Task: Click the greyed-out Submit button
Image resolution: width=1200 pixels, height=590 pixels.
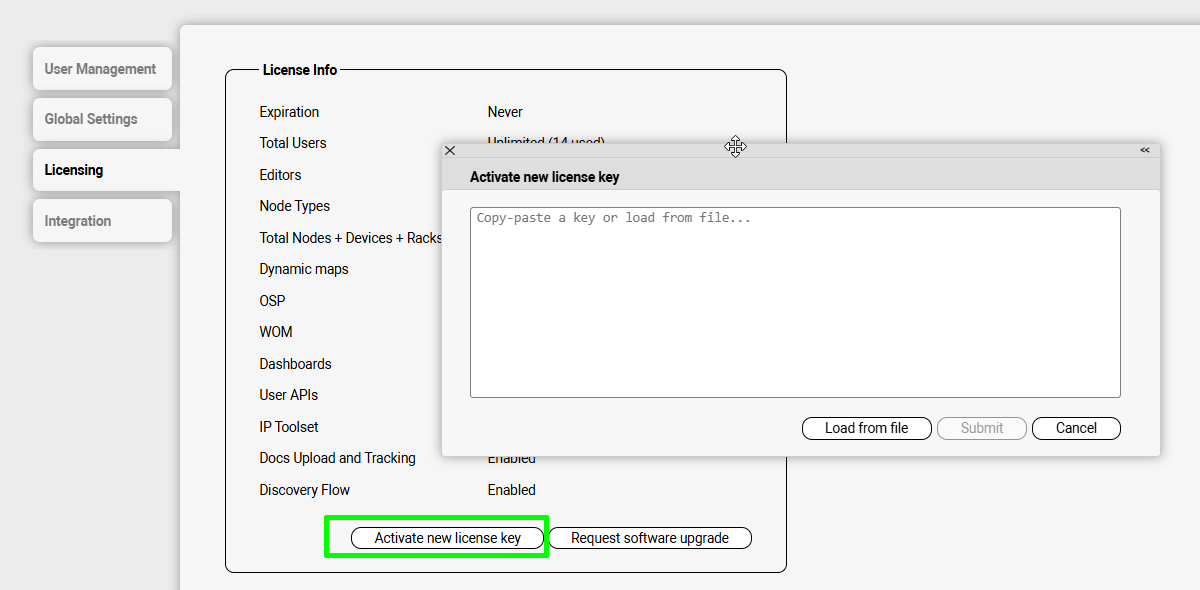Action: pyautogui.click(x=981, y=428)
